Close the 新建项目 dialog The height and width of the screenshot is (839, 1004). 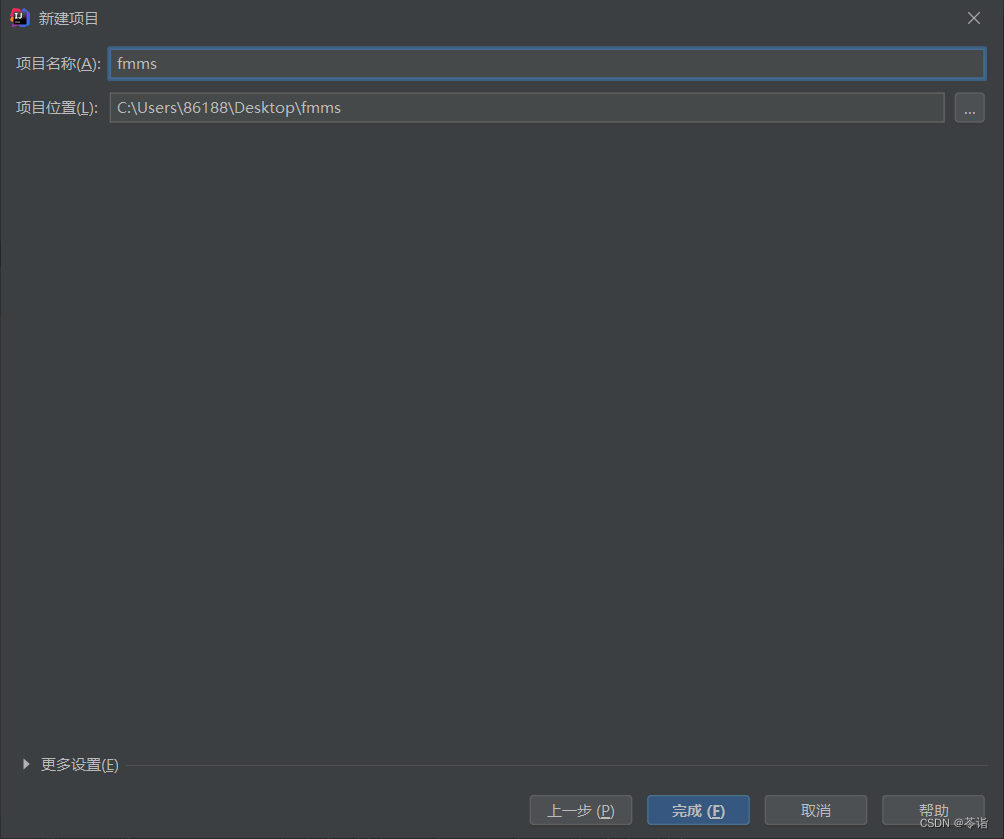click(x=974, y=18)
